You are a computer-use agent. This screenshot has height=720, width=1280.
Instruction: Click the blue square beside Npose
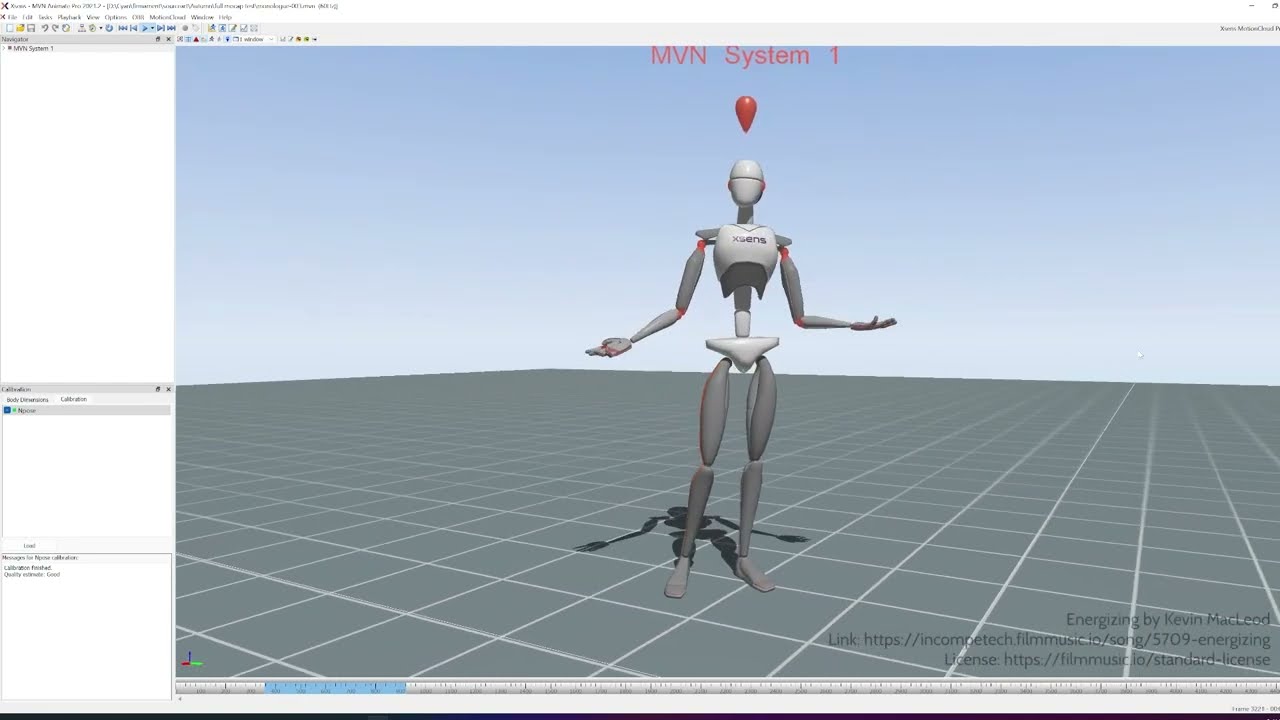click(x=7, y=410)
